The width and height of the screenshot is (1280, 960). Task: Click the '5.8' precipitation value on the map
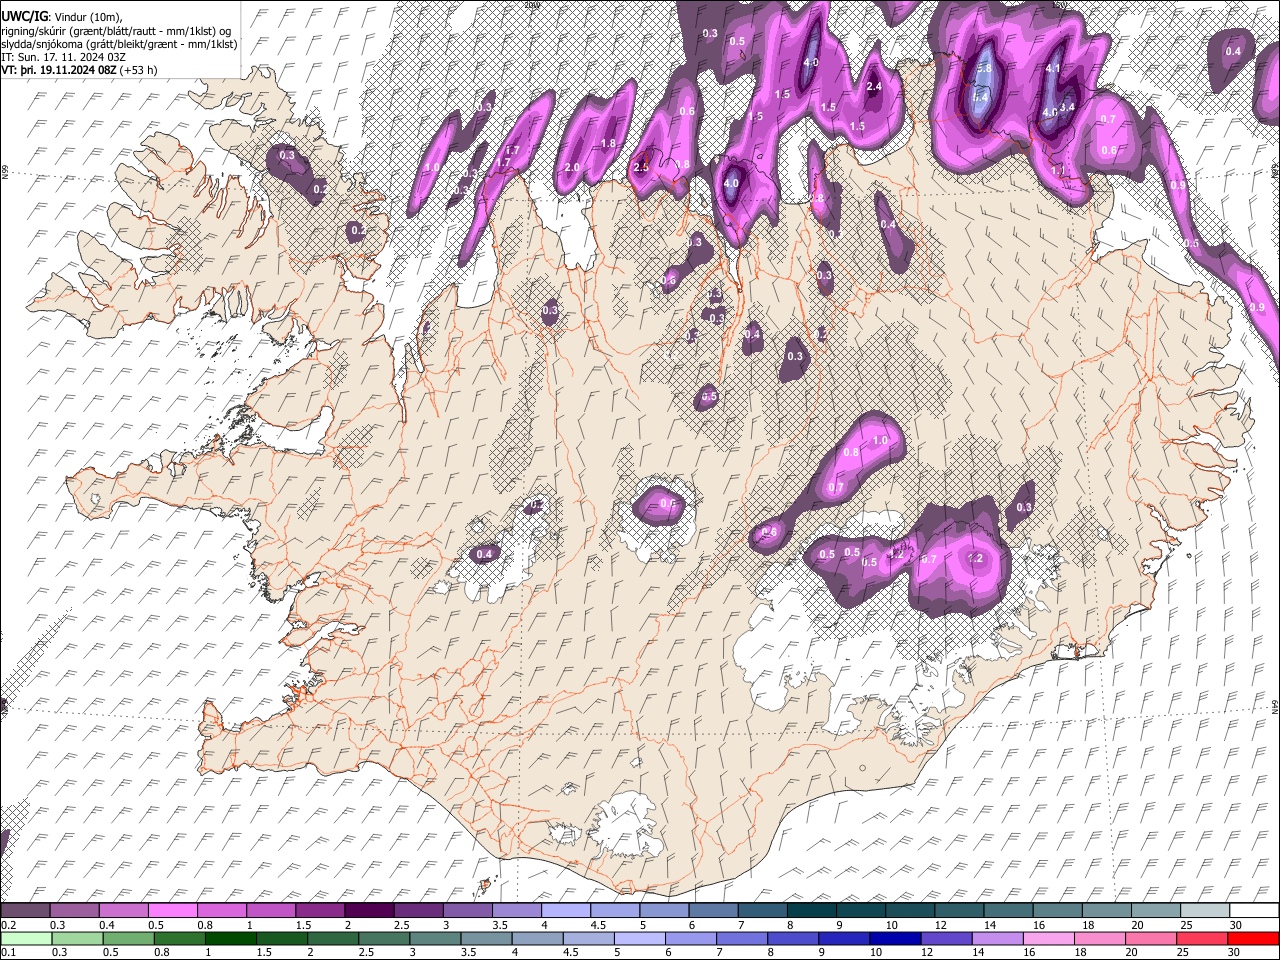[x=984, y=68]
